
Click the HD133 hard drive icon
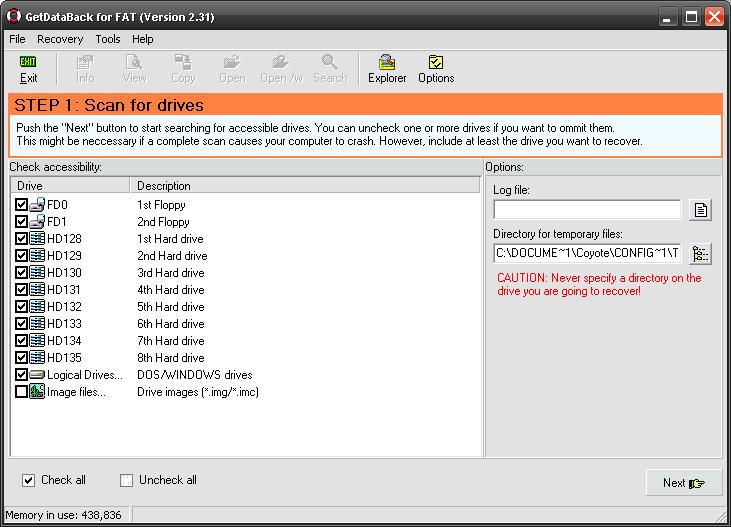37,323
